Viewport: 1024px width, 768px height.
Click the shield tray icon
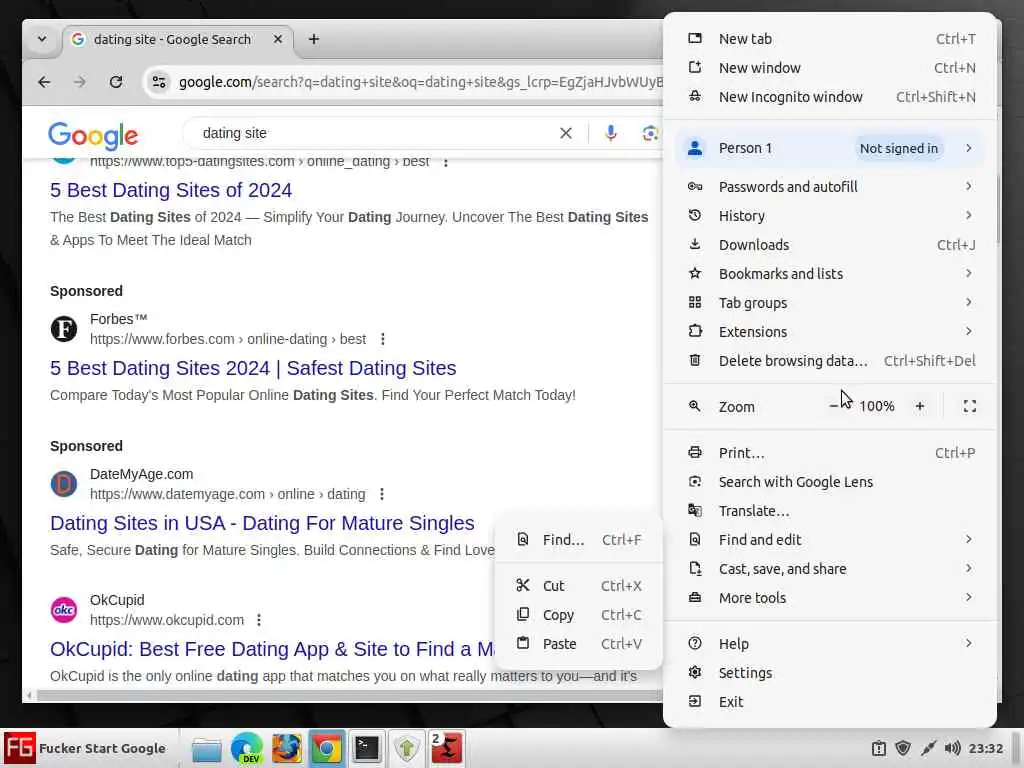(x=903, y=748)
